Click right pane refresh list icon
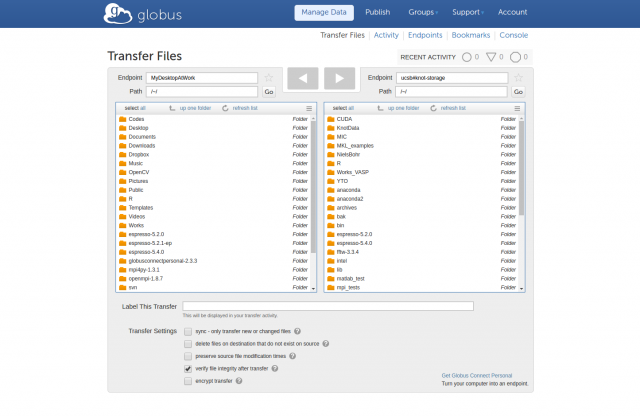Viewport: 640px width, 416px height. pyautogui.click(x=433, y=108)
